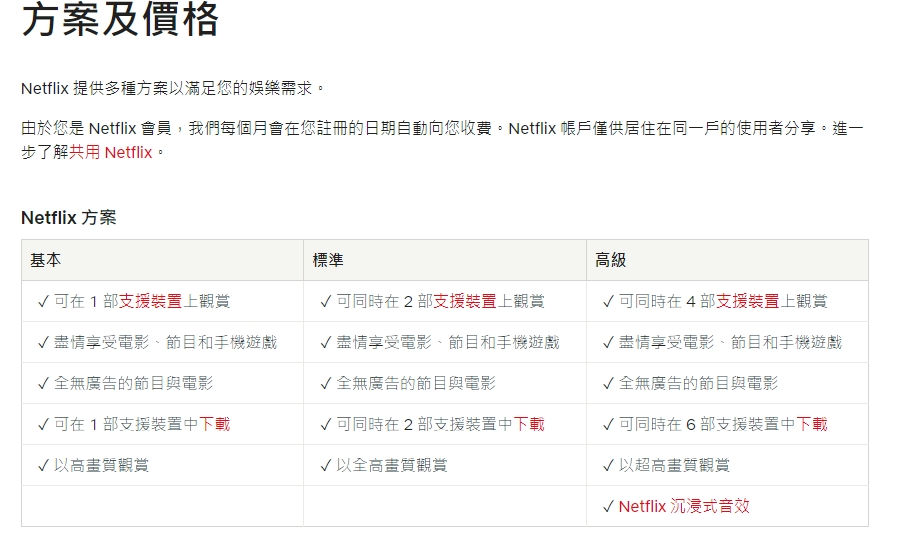Select the 基本 column header
Viewport: 918px width, 539px height.
[x=162, y=260]
